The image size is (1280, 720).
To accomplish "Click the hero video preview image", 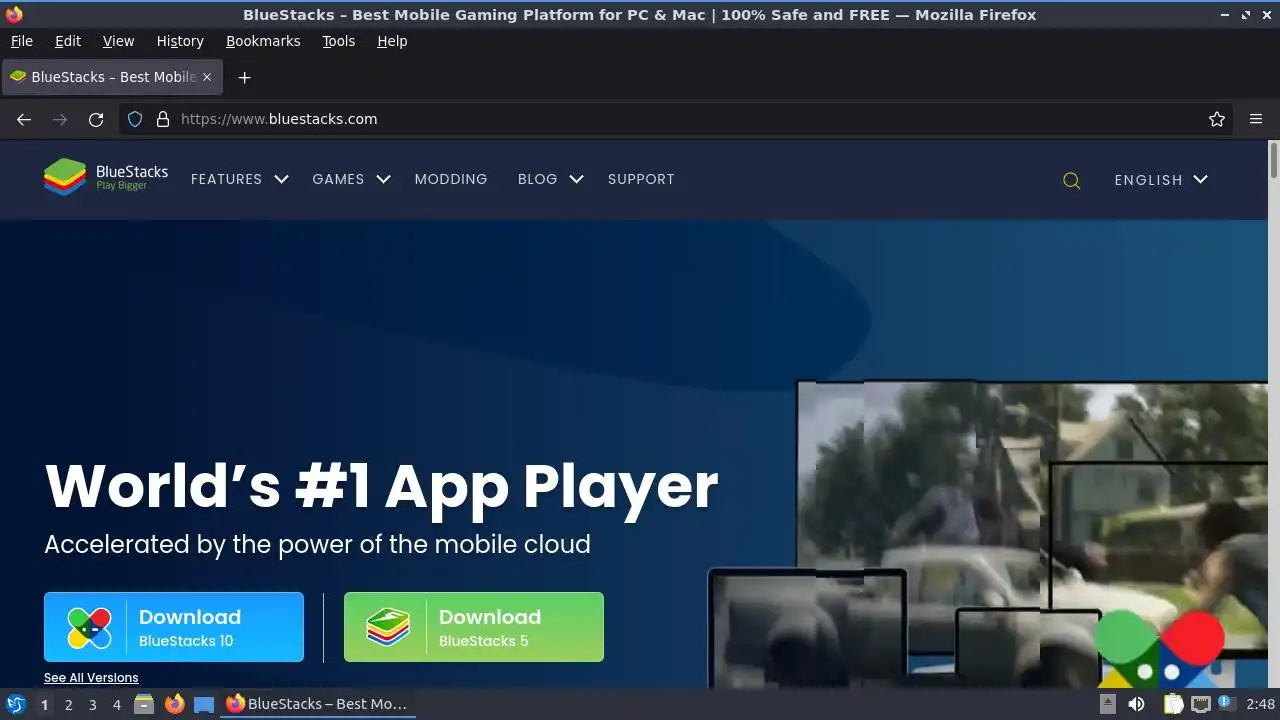I will (988, 534).
